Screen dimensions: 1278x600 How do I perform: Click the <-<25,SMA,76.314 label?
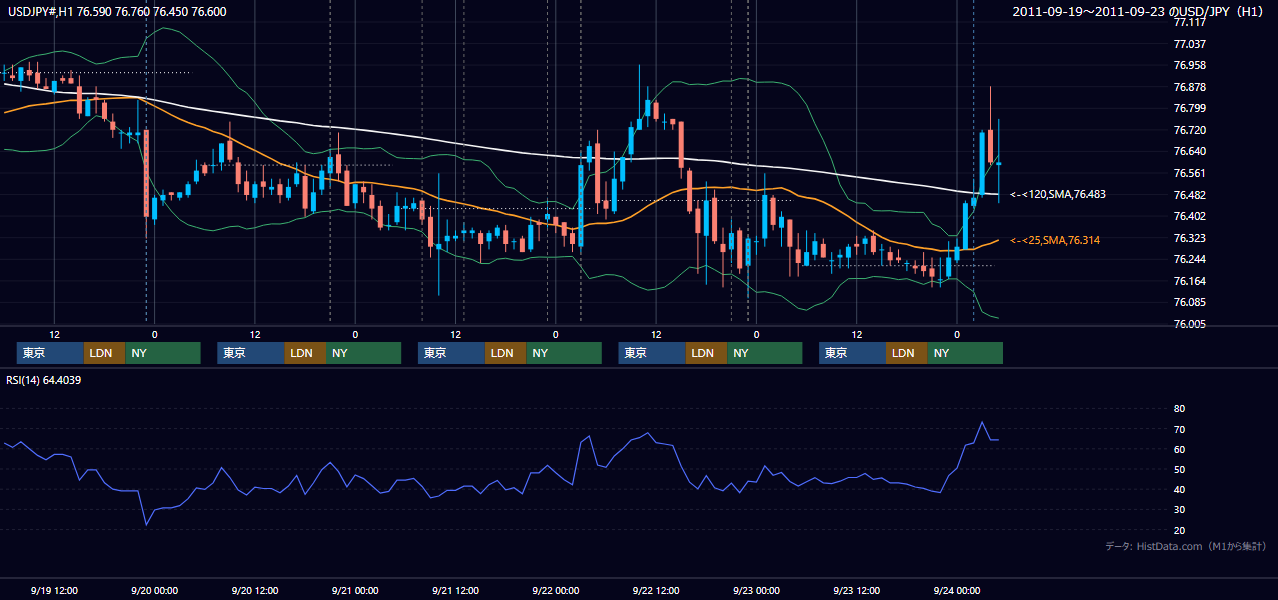point(1054,240)
